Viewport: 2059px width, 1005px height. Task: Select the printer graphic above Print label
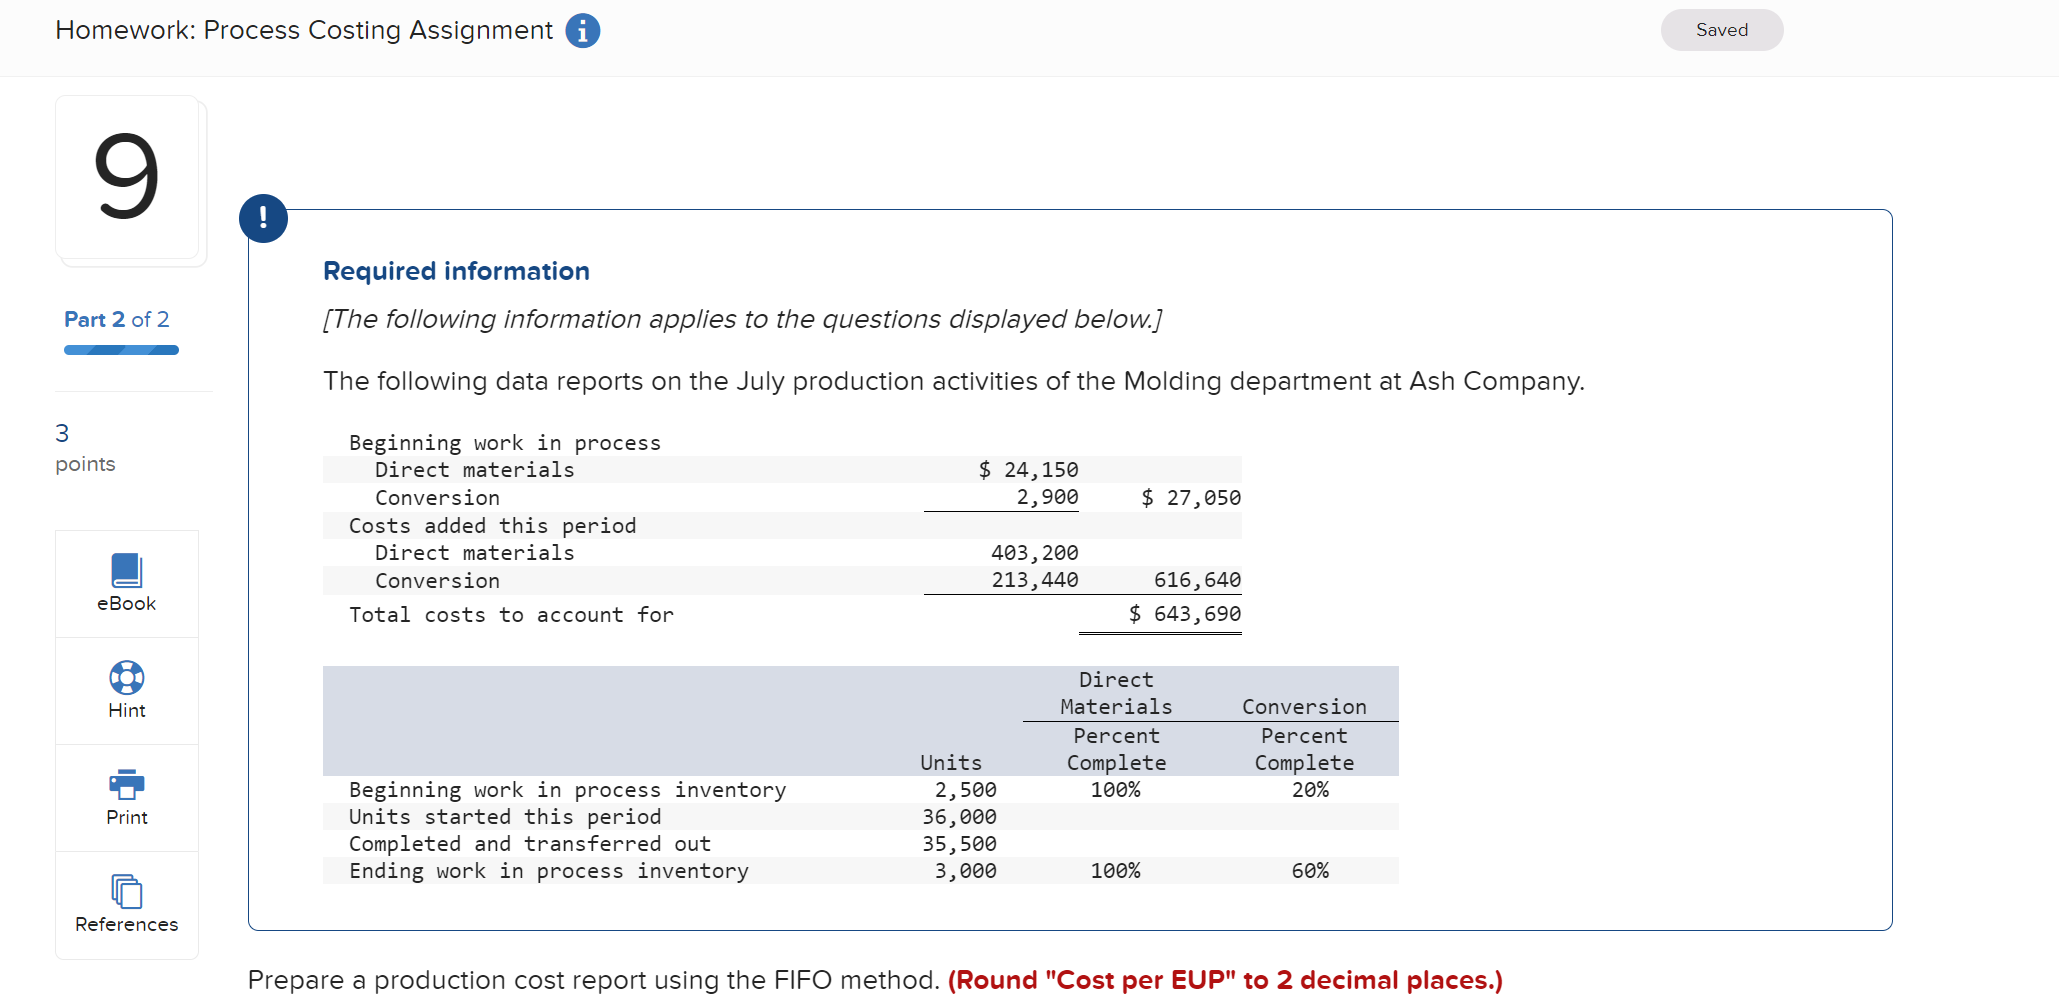[x=126, y=786]
